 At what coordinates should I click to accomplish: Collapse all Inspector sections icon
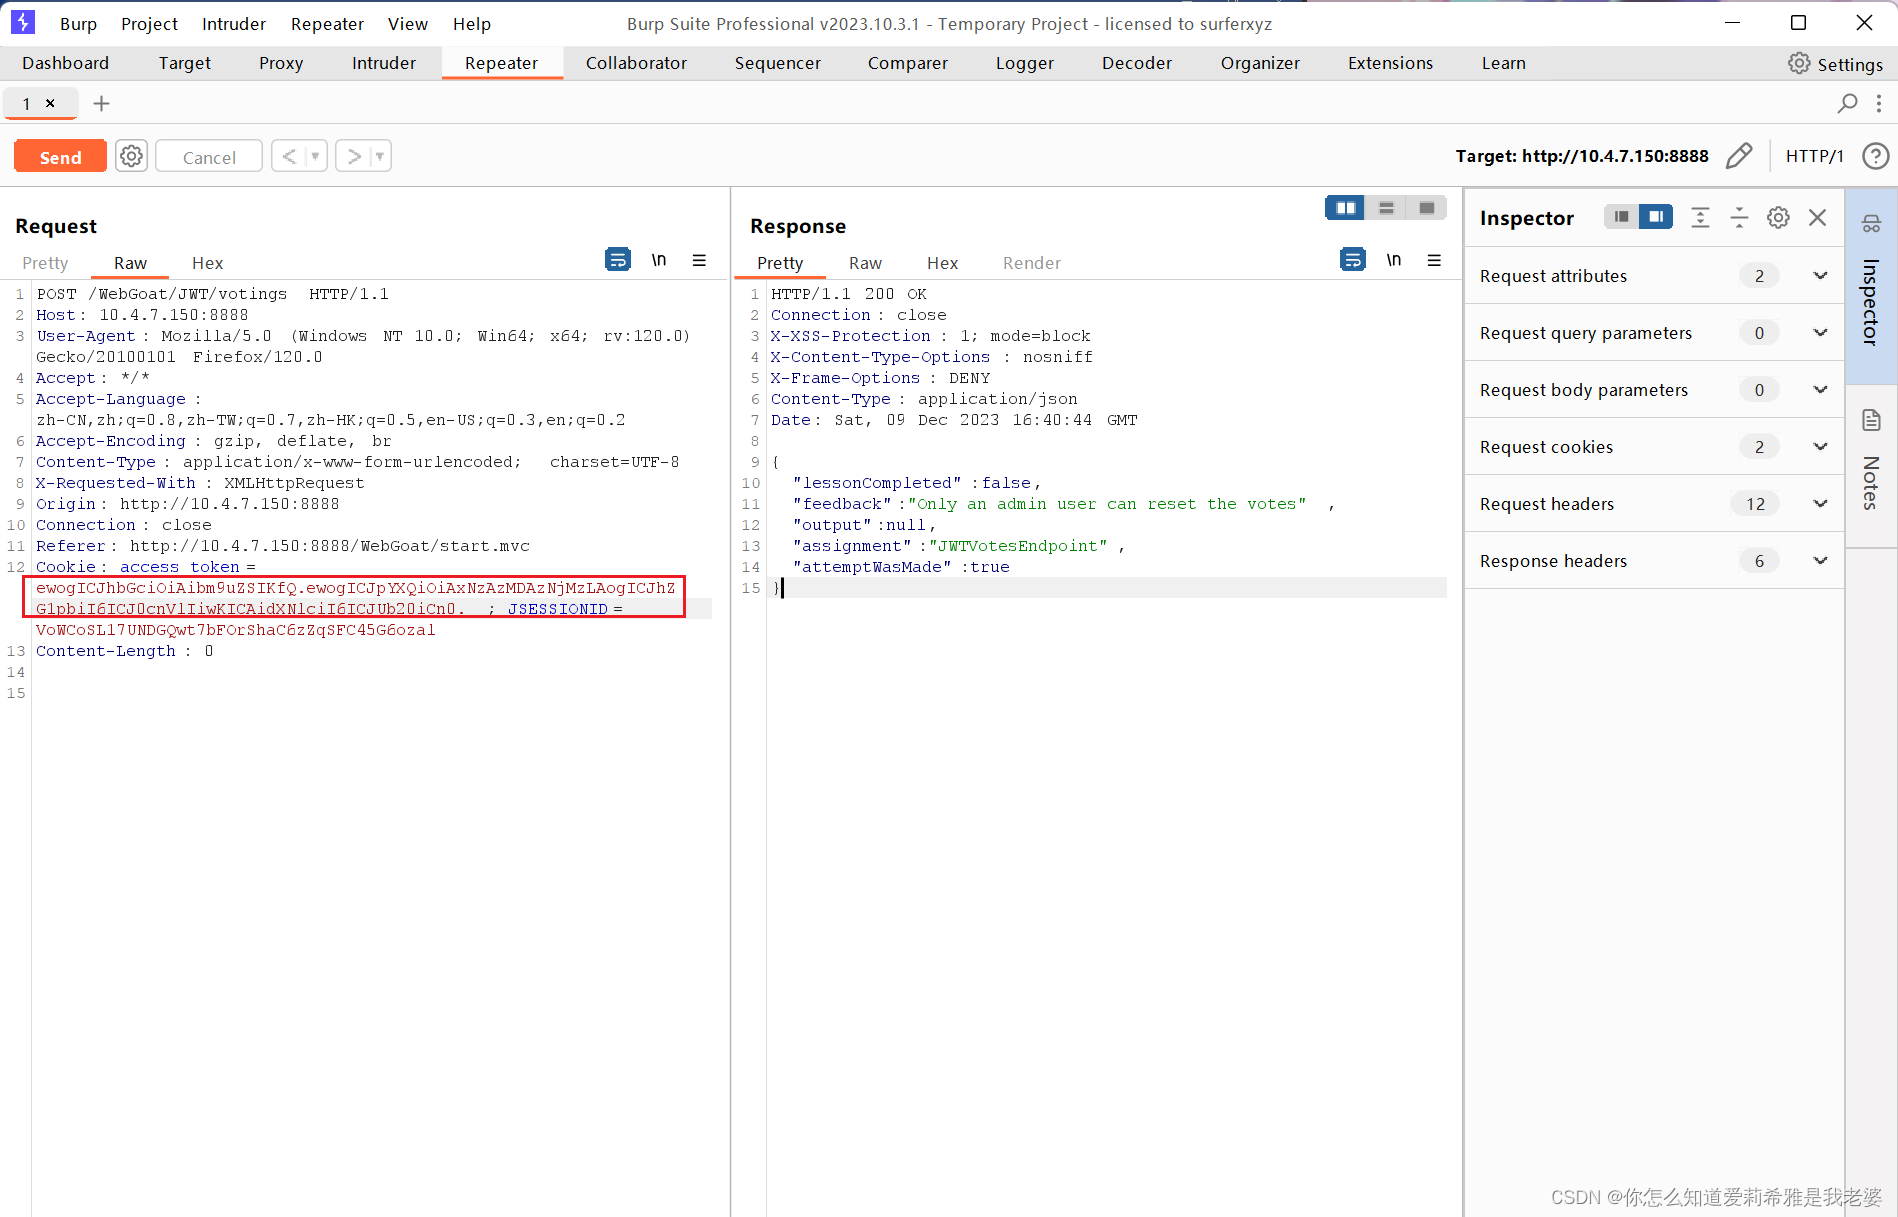[x=1739, y=217]
